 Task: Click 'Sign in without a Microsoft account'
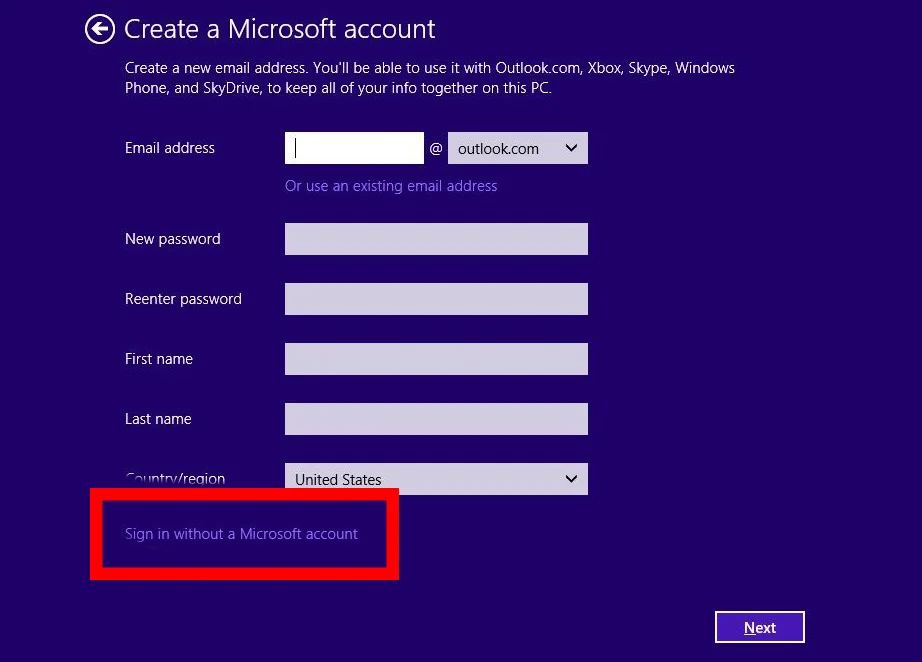[x=241, y=534]
